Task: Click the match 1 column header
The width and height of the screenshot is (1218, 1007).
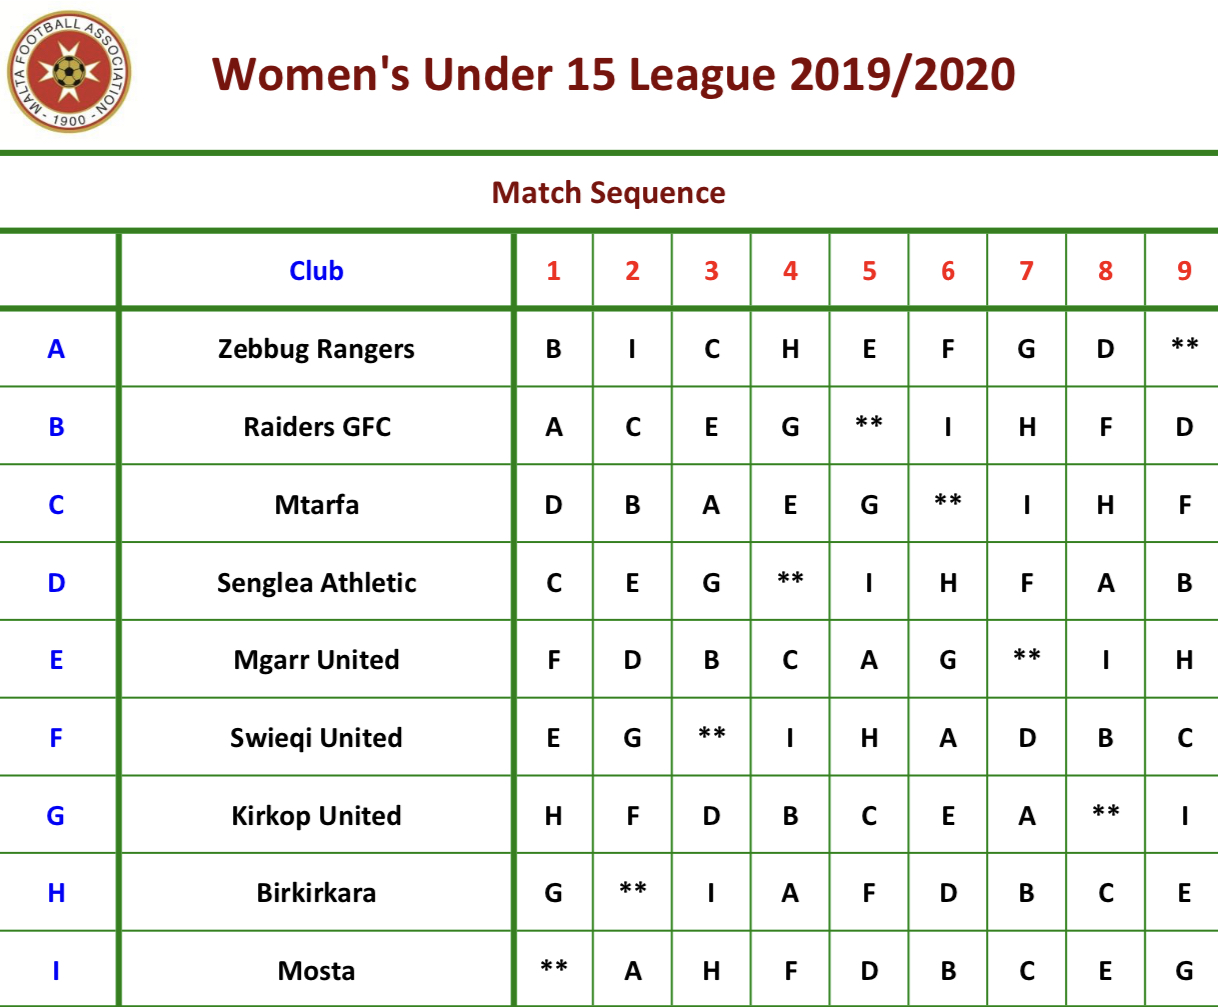Action: 553,271
